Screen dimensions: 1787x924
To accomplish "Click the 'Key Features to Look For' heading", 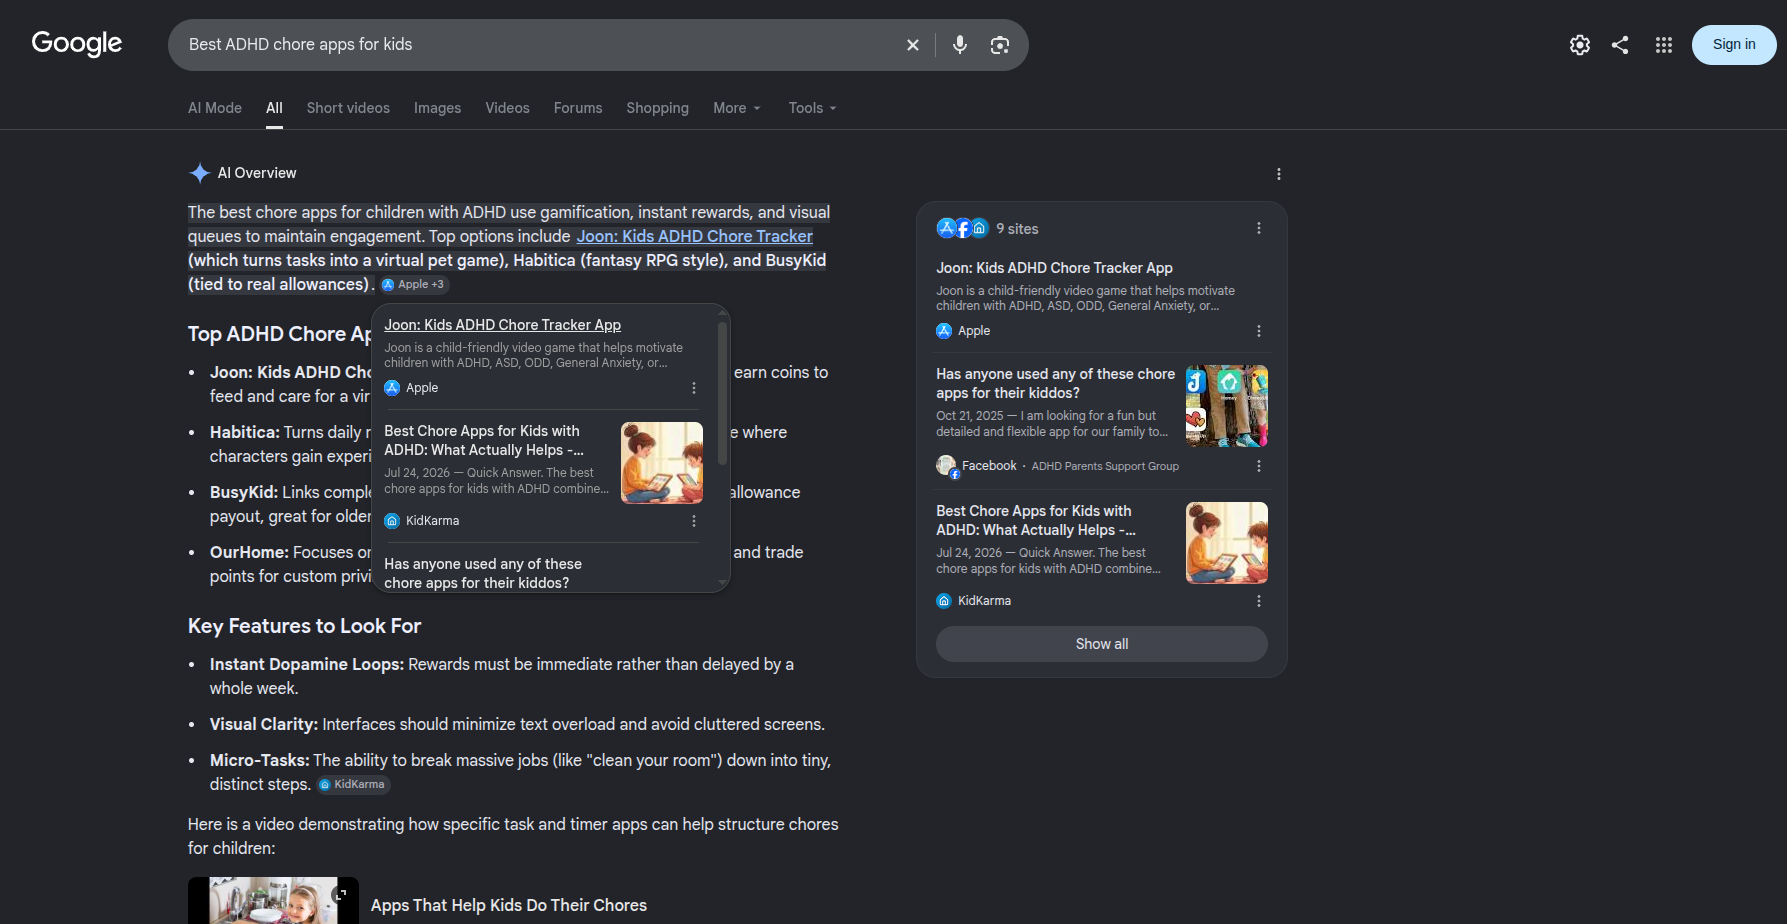I will point(305,626).
